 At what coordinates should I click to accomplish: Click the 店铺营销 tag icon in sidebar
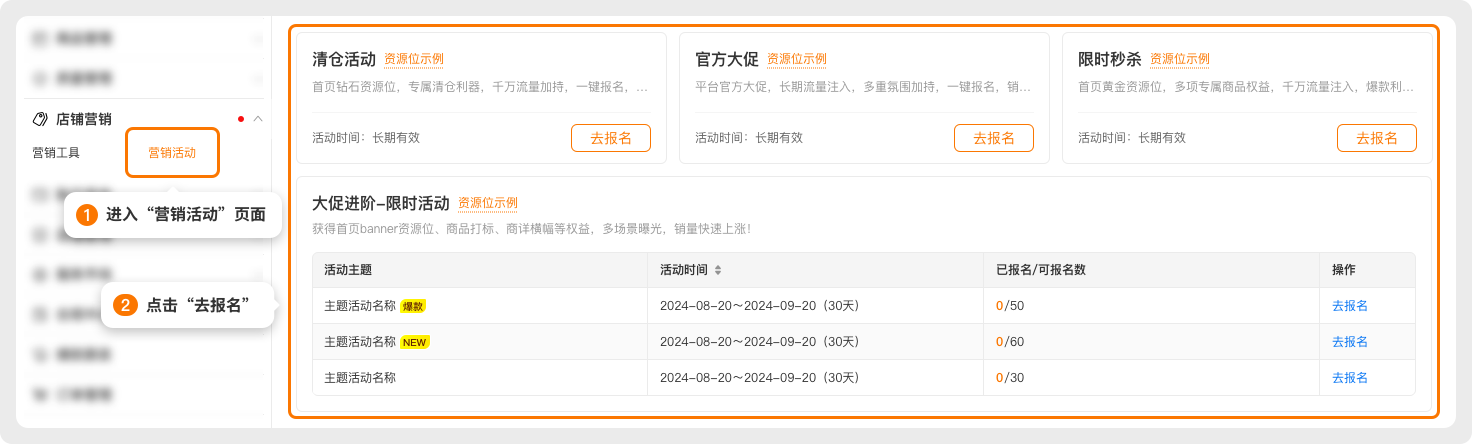(40, 119)
